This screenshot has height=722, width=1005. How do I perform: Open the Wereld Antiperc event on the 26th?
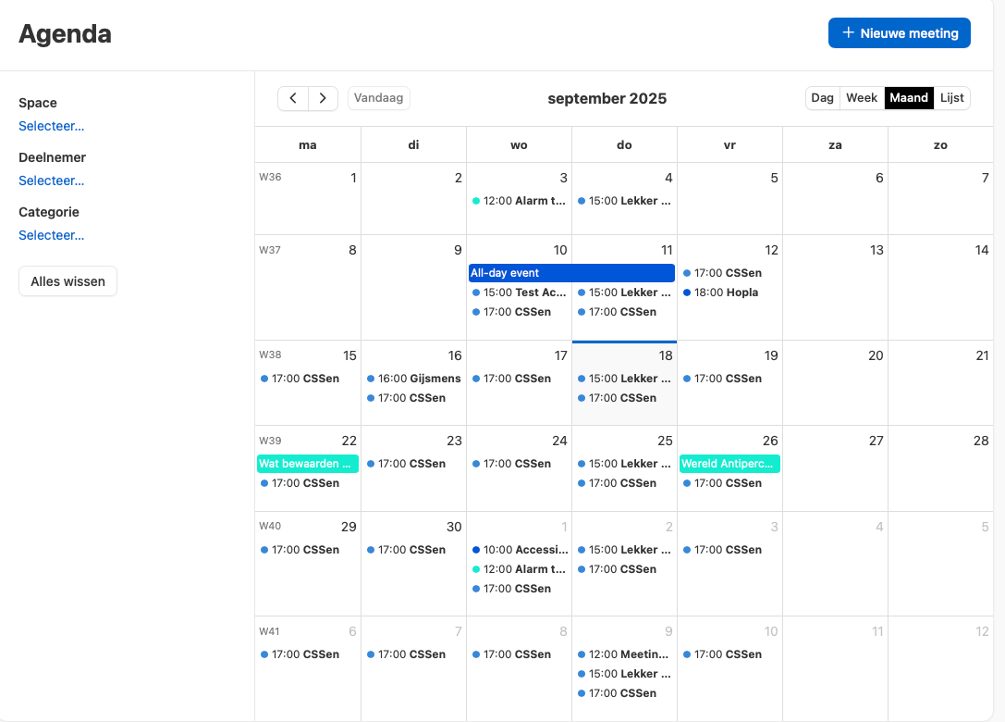pos(729,464)
